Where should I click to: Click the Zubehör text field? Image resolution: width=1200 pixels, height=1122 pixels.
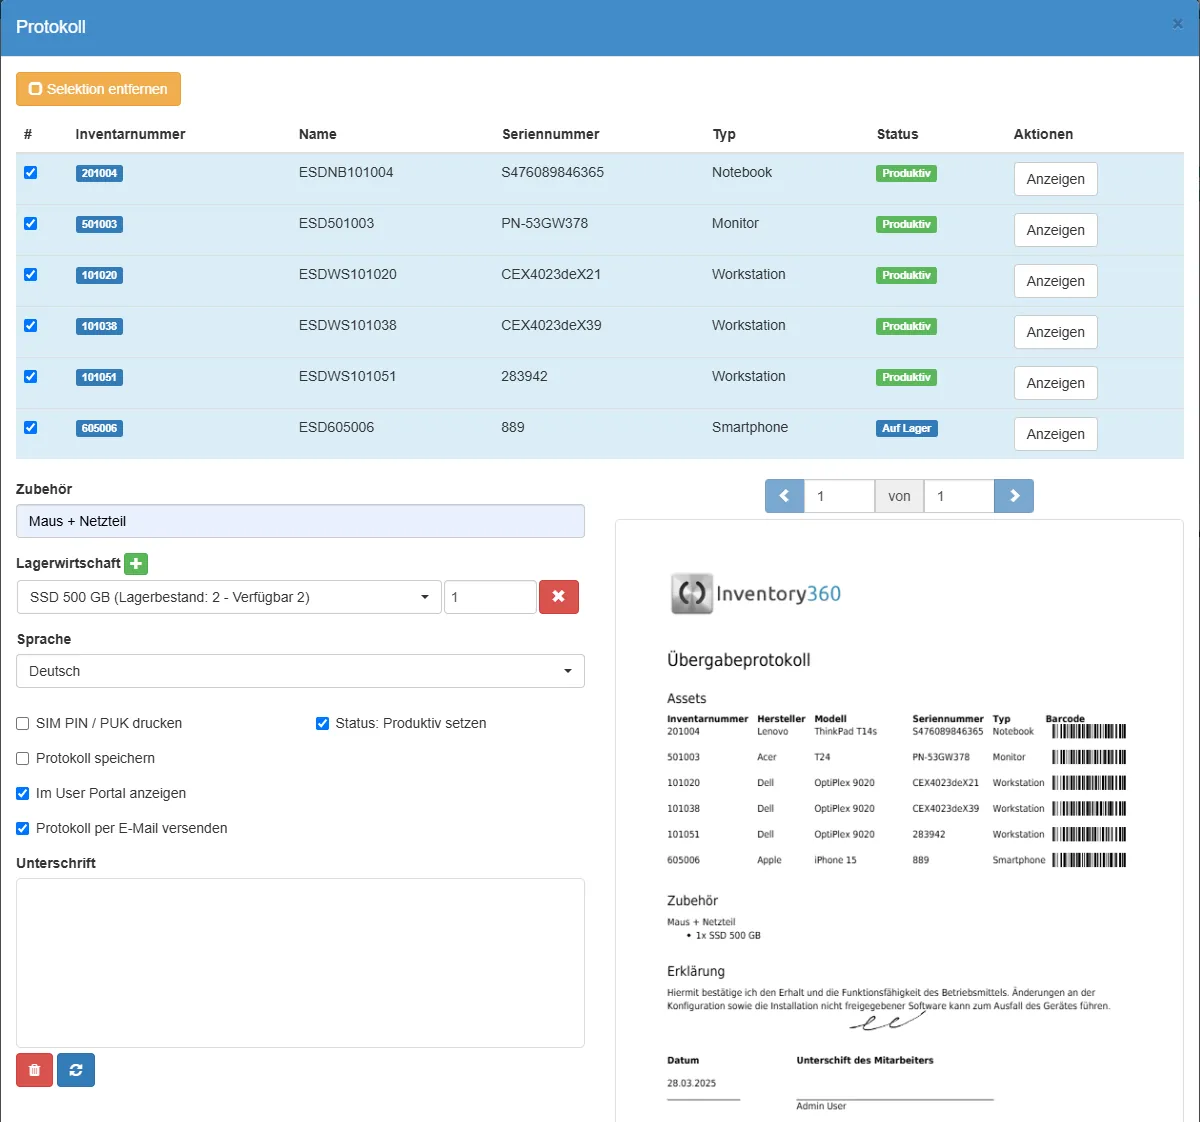tap(300, 521)
